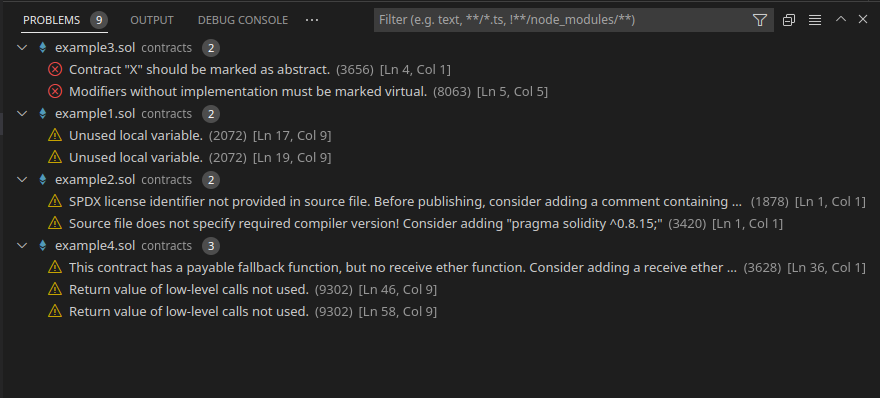Viewport: 880px width, 398px height.
Task: Collapse the example3.sol problems group
Action: (x=22, y=48)
